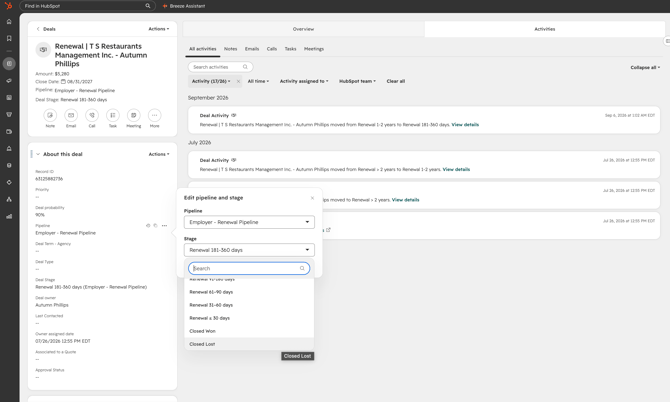670x402 pixels.
Task: Close the Edit pipeline and stage popup
Action: [312, 198]
